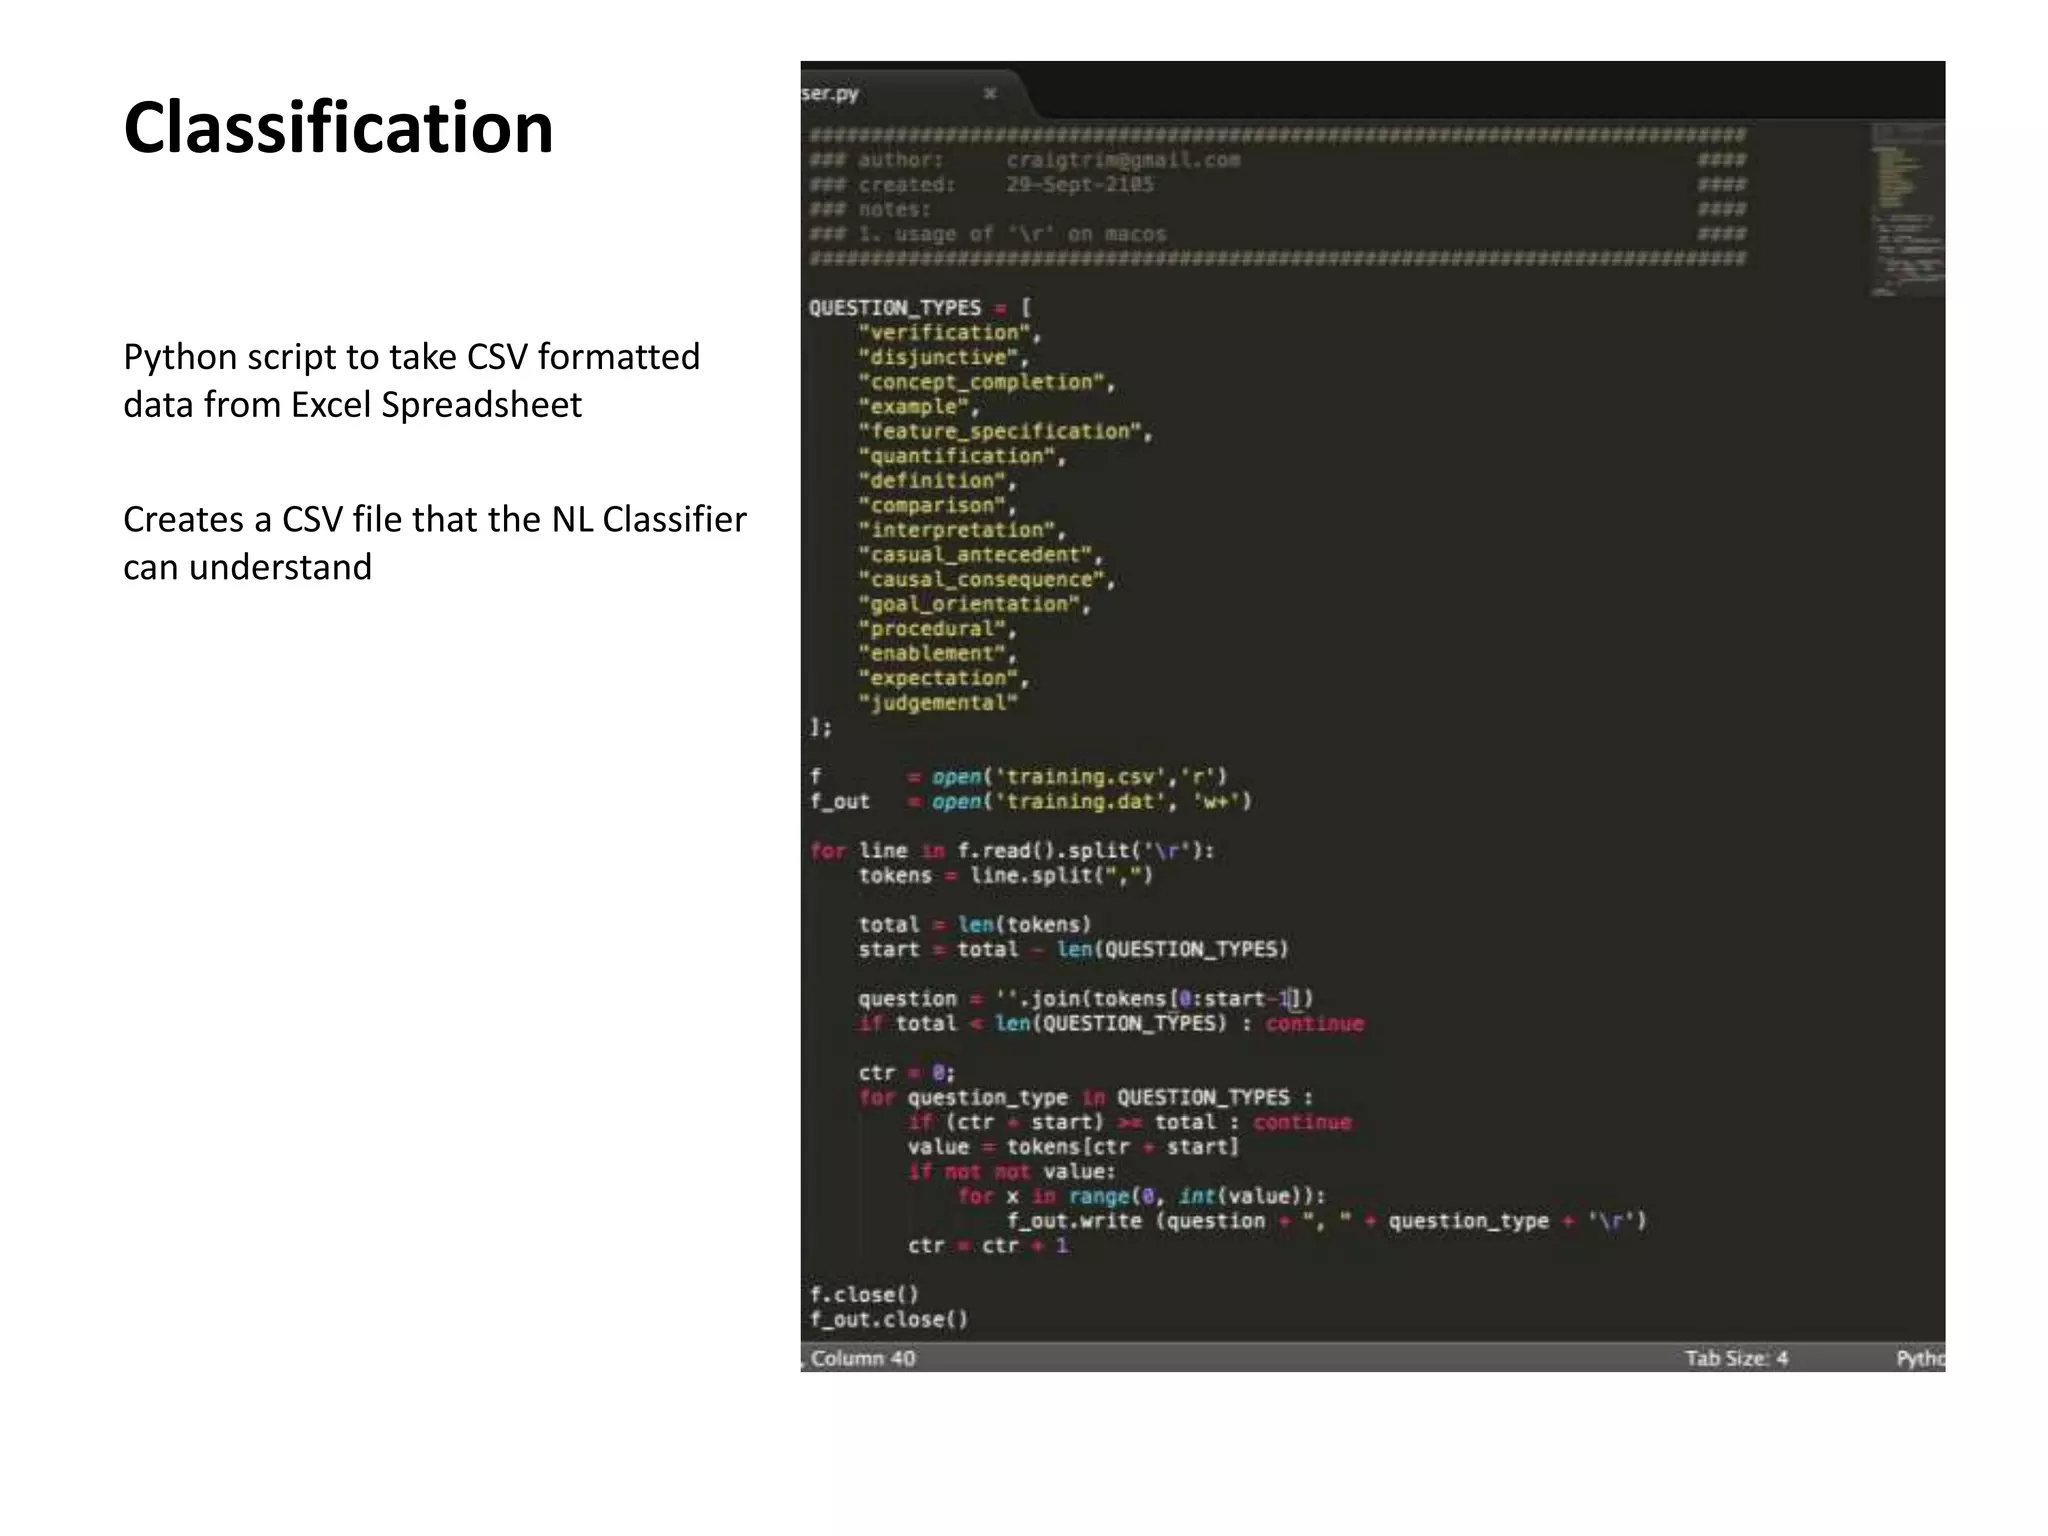
Task: Click the "quantification" string entry
Action: [962, 457]
